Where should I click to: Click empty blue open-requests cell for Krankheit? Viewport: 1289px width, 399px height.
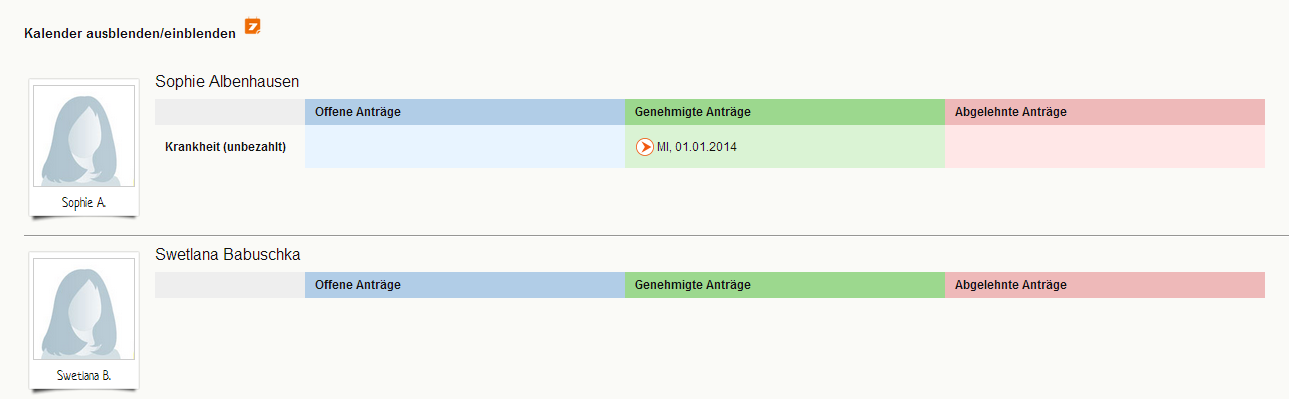(x=465, y=146)
